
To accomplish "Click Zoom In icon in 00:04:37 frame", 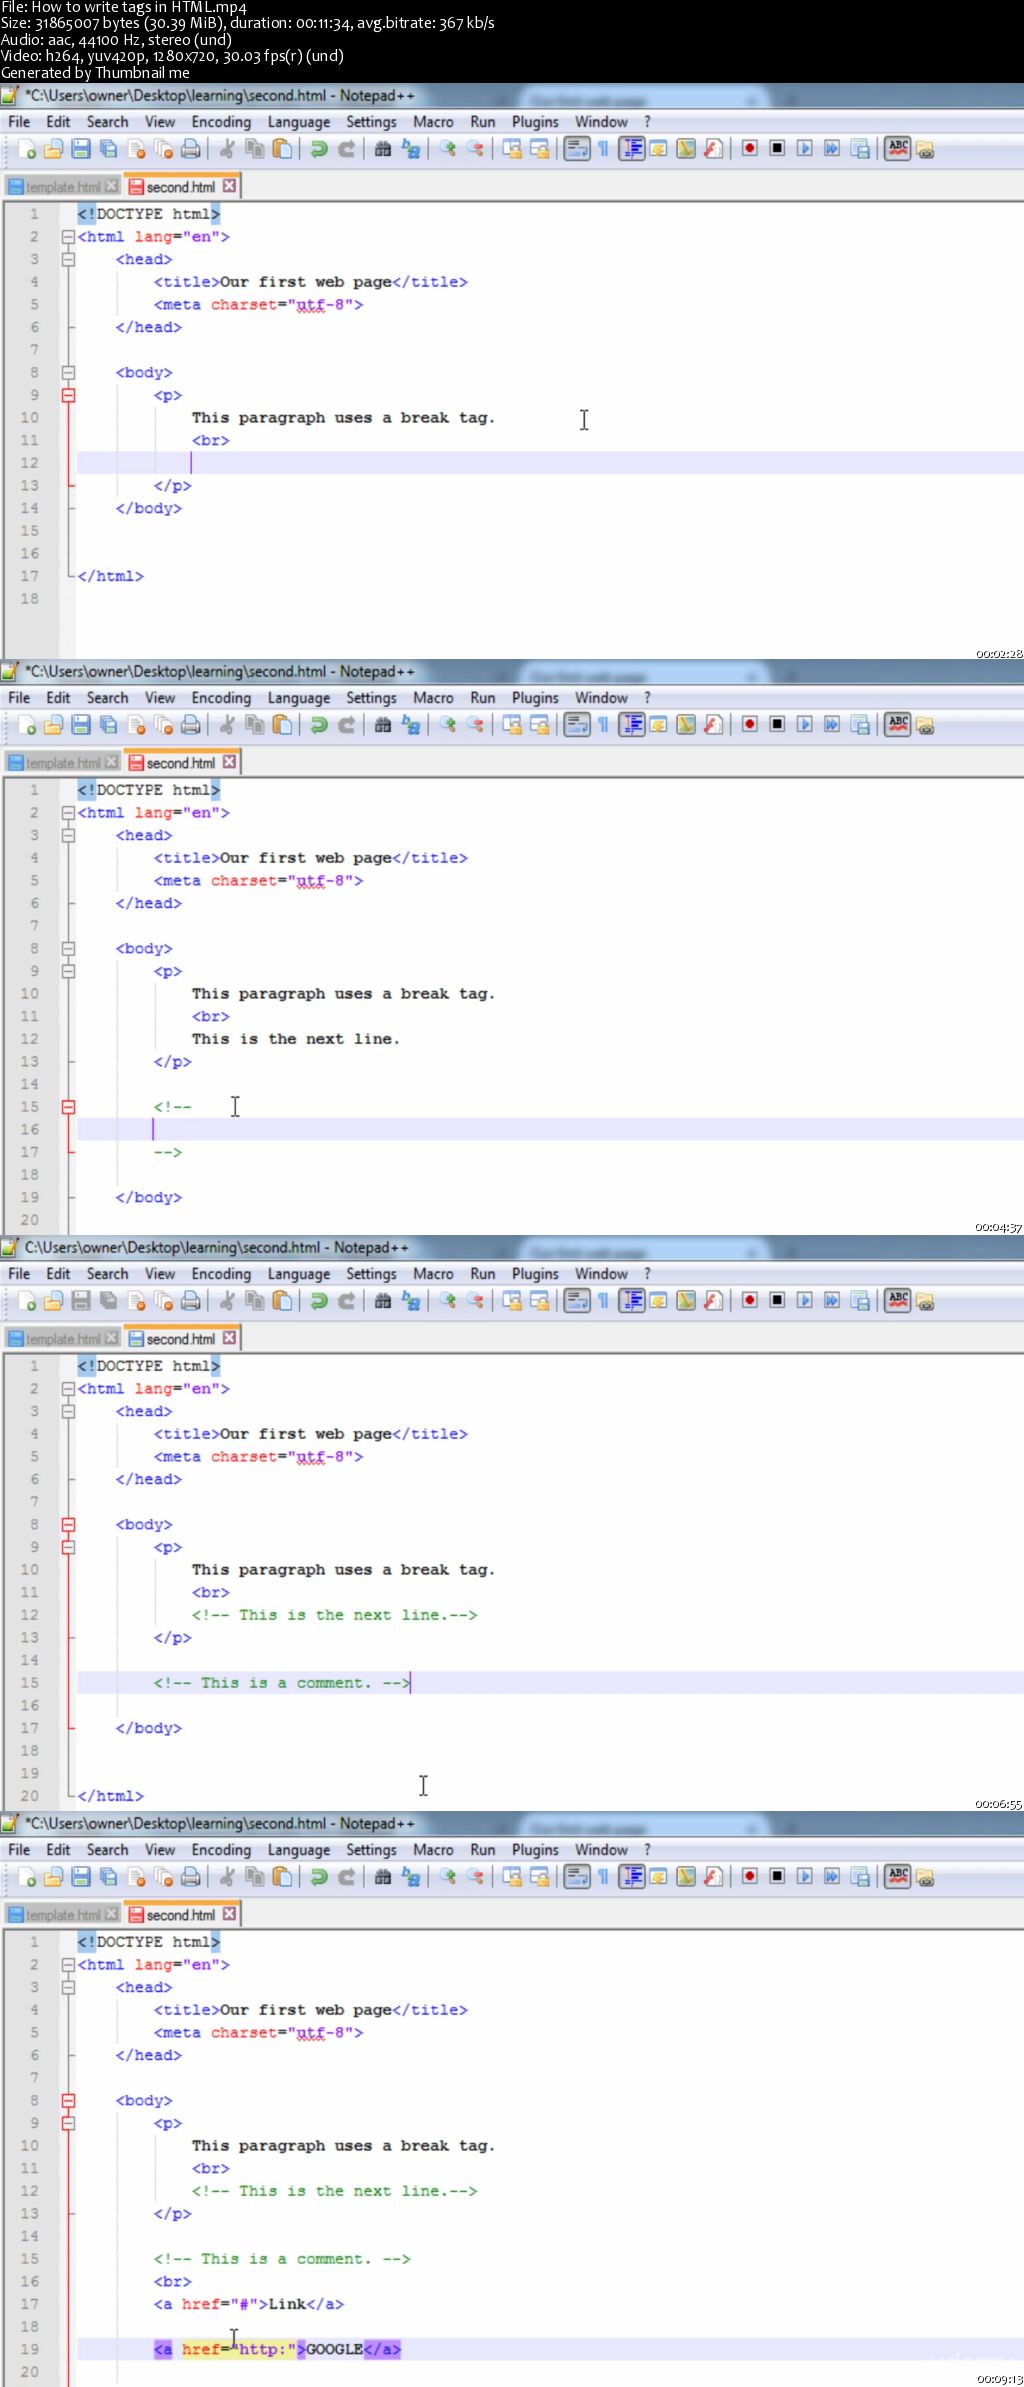I will pyautogui.click(x=447, y=725).
